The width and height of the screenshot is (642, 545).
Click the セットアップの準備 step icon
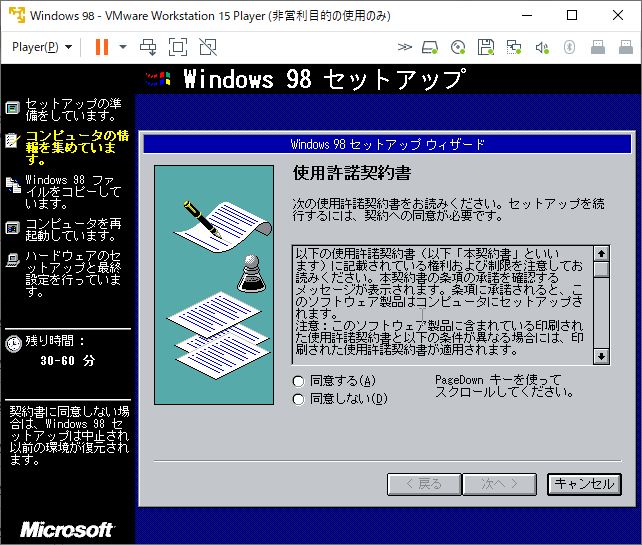(12, 108)
